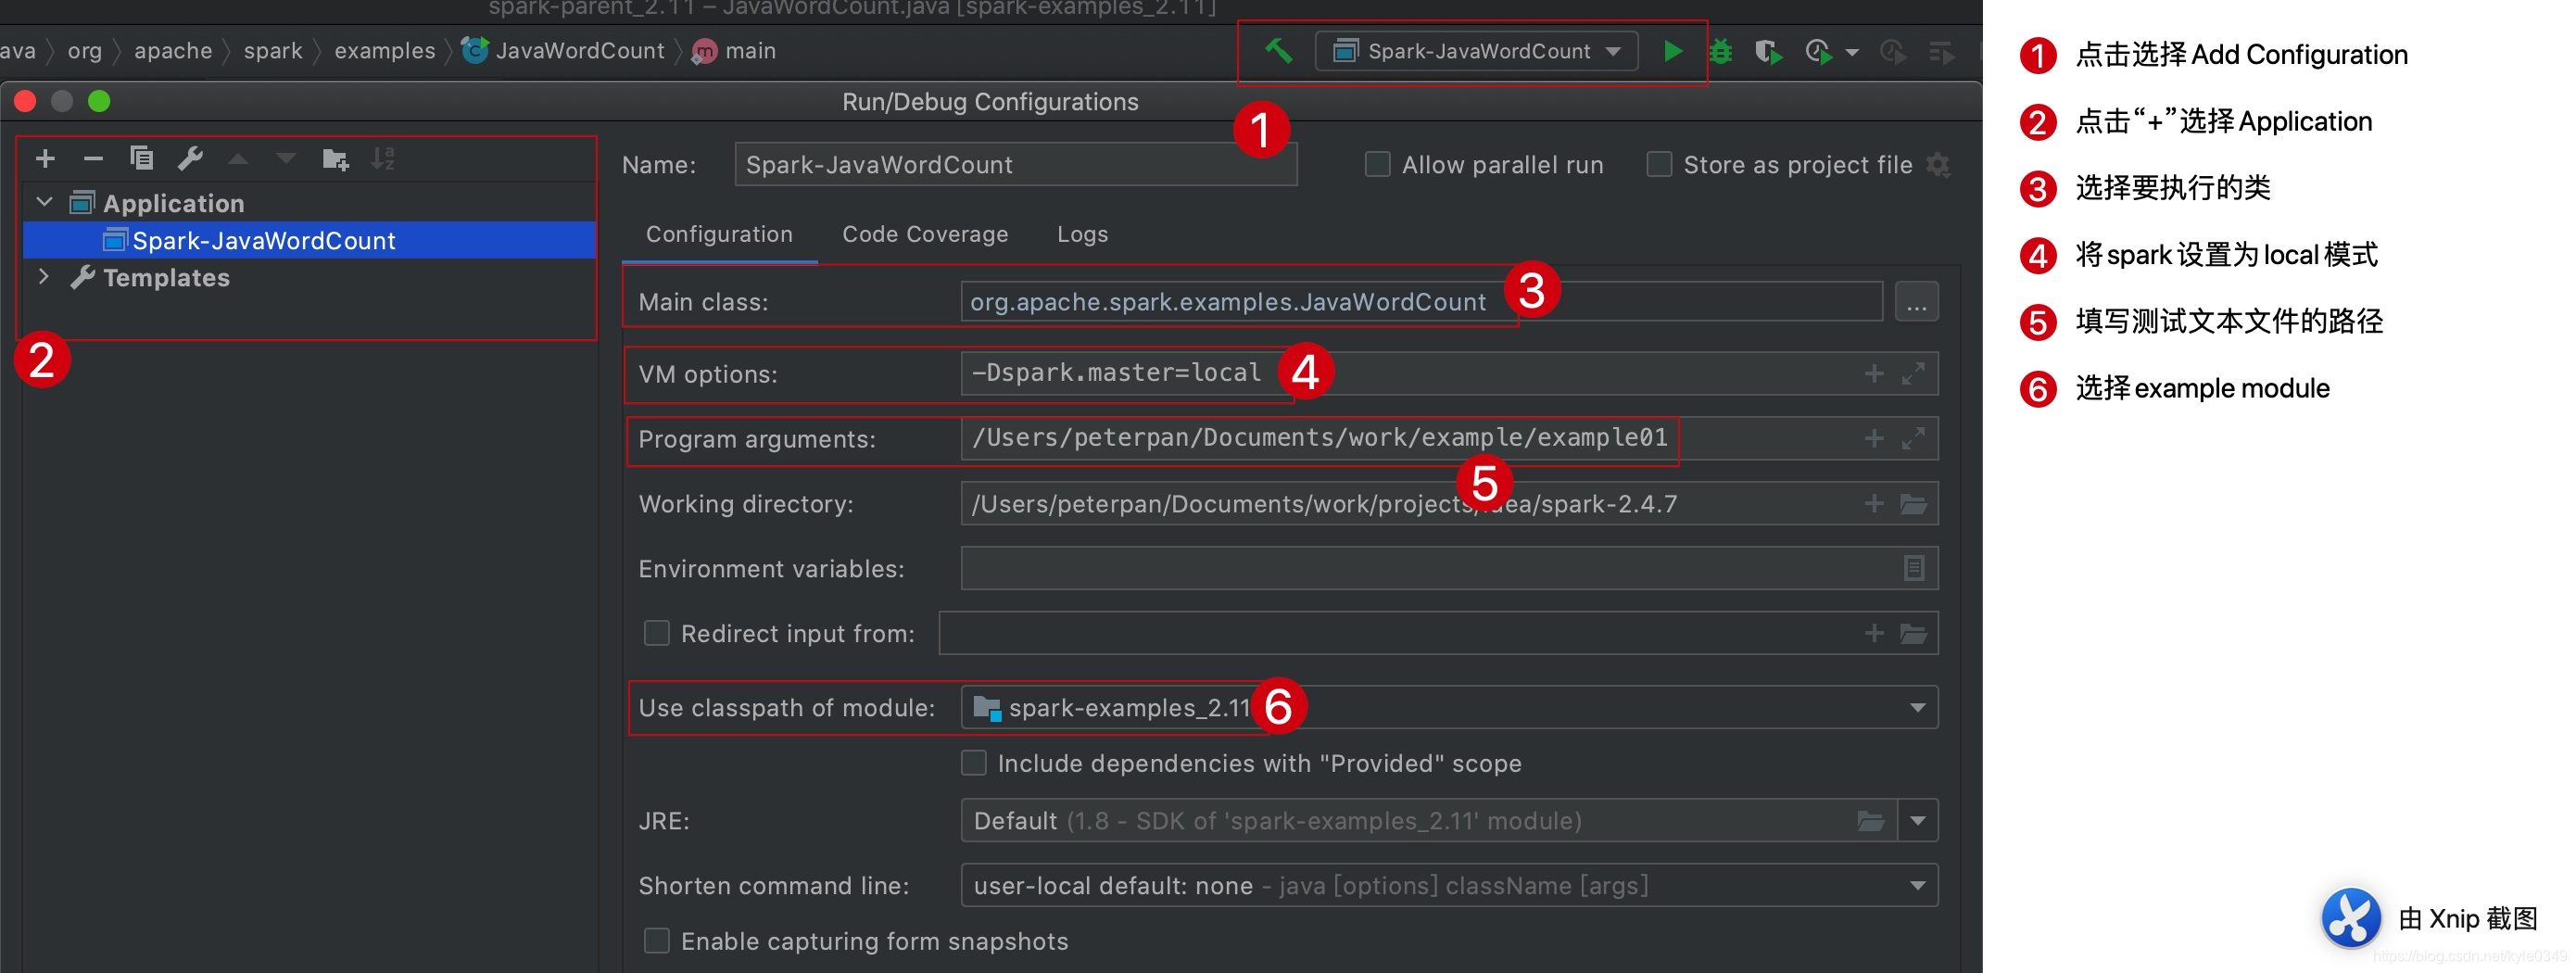The image size is (2576, 973).
Task: Expand the Templates tree node
Action: pyautogui.click(x=44, y=277)
